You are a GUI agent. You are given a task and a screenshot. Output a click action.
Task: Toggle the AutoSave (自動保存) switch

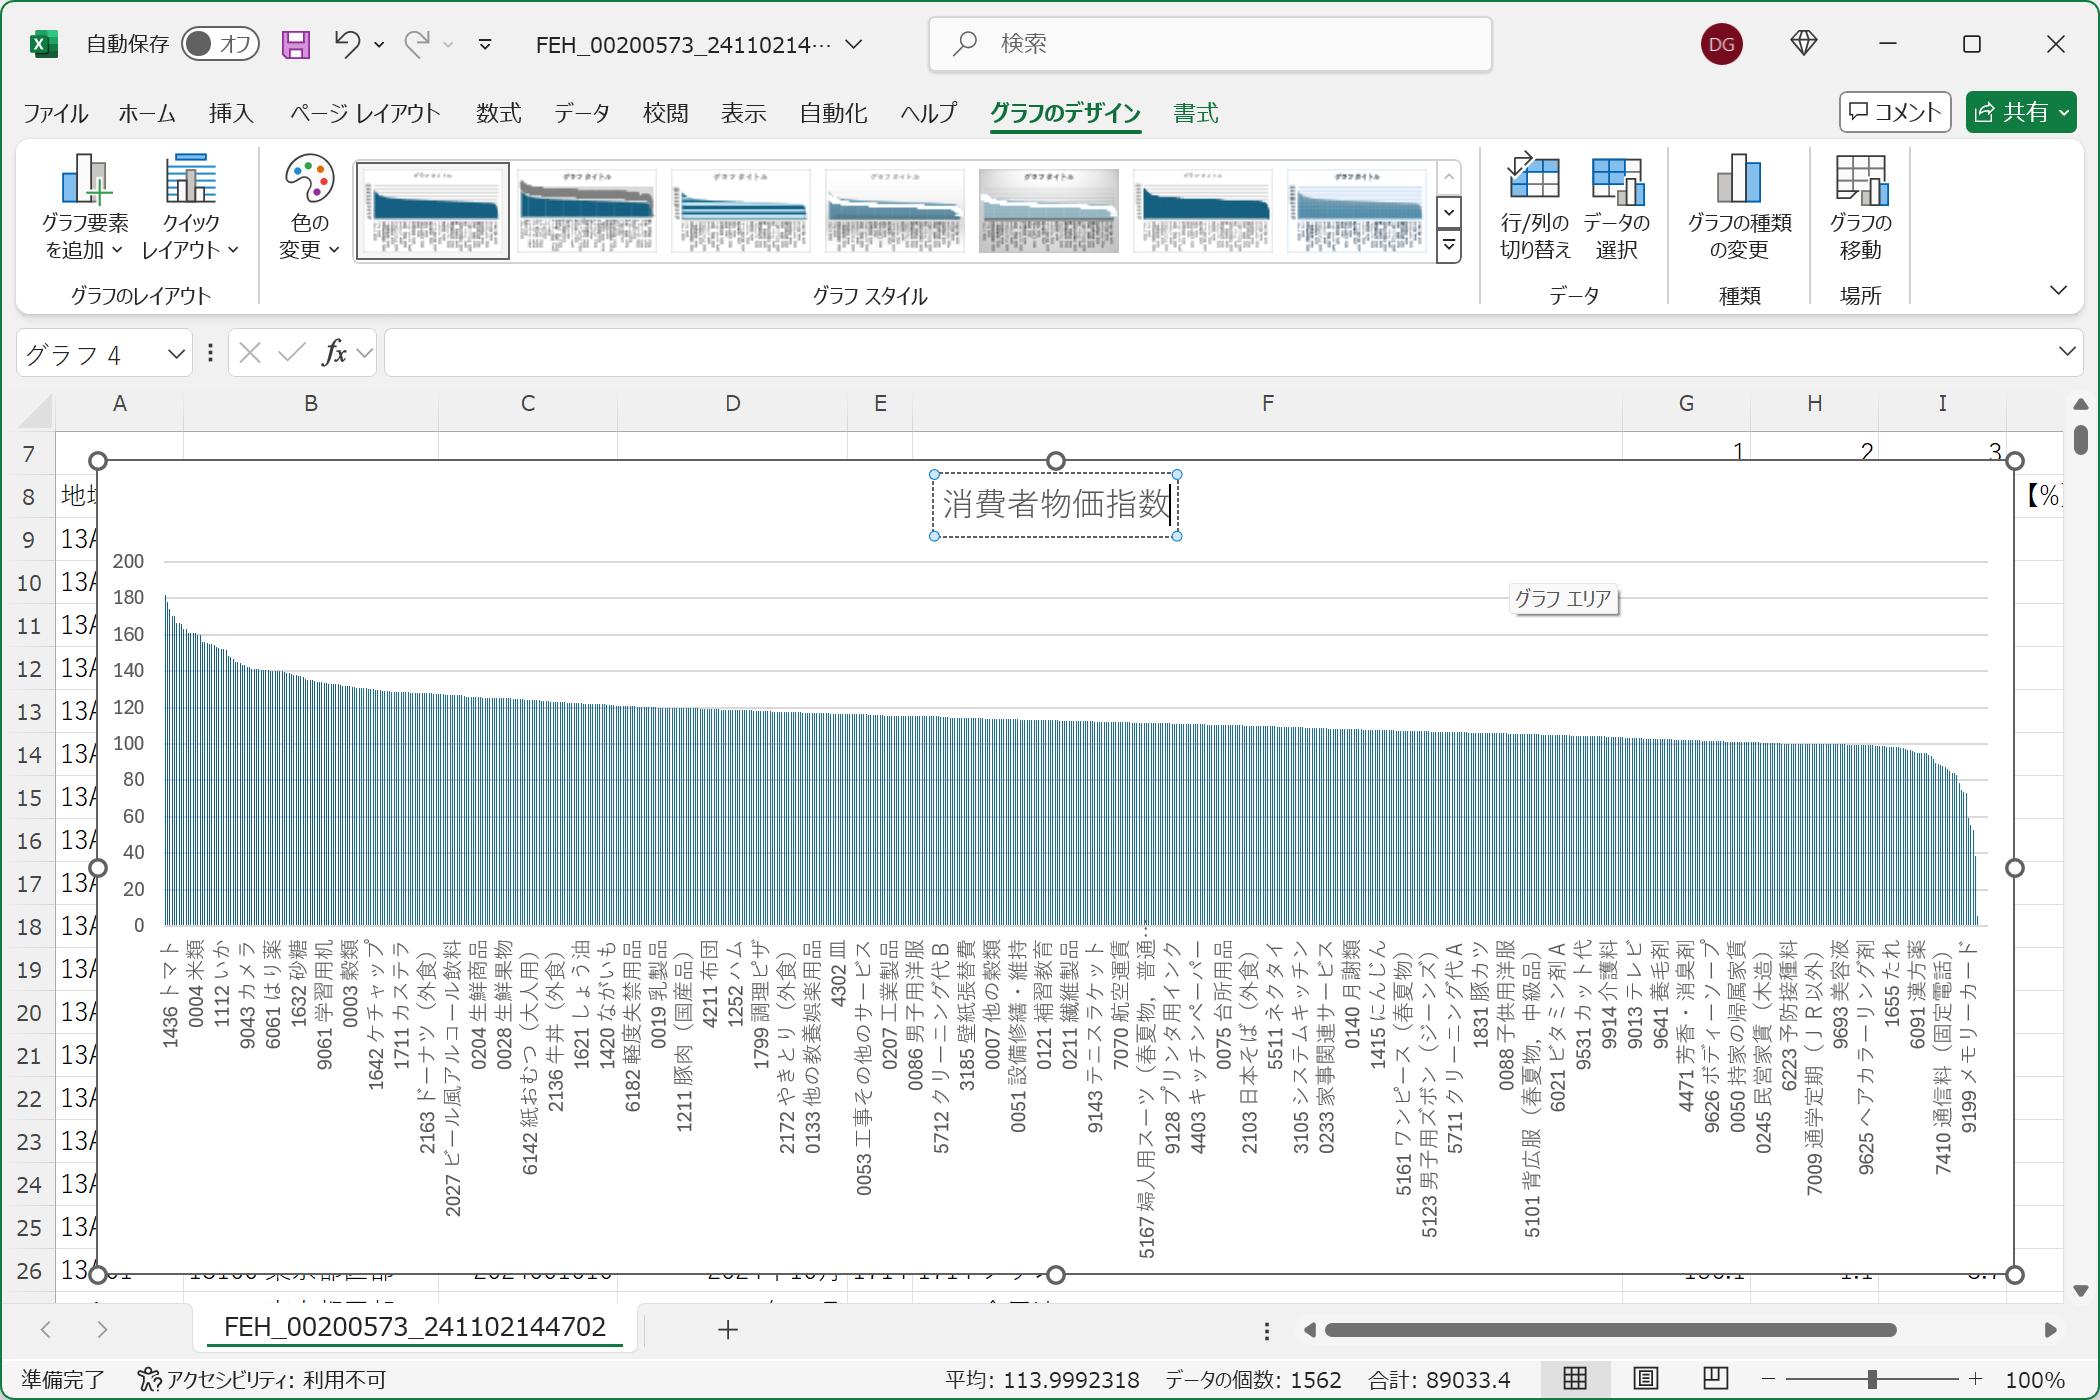[221, 44]
